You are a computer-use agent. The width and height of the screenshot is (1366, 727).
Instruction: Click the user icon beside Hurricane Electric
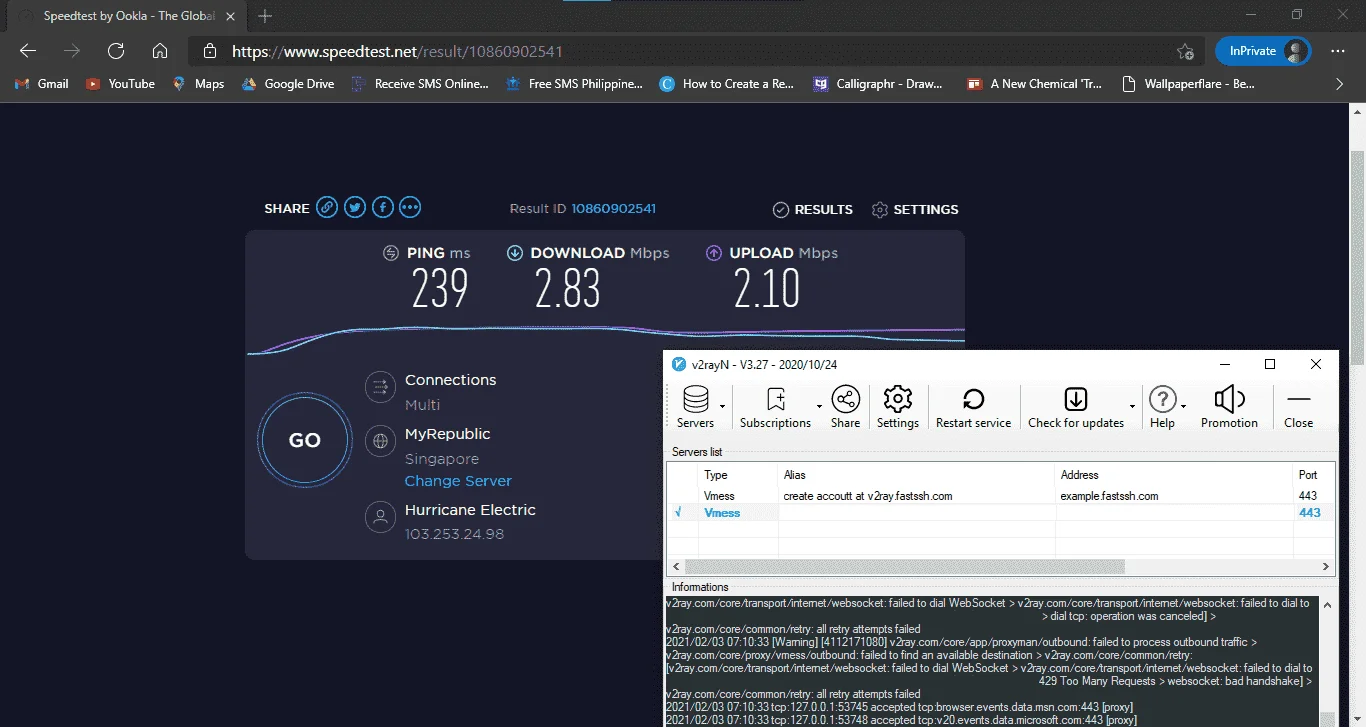pos(379,516)
